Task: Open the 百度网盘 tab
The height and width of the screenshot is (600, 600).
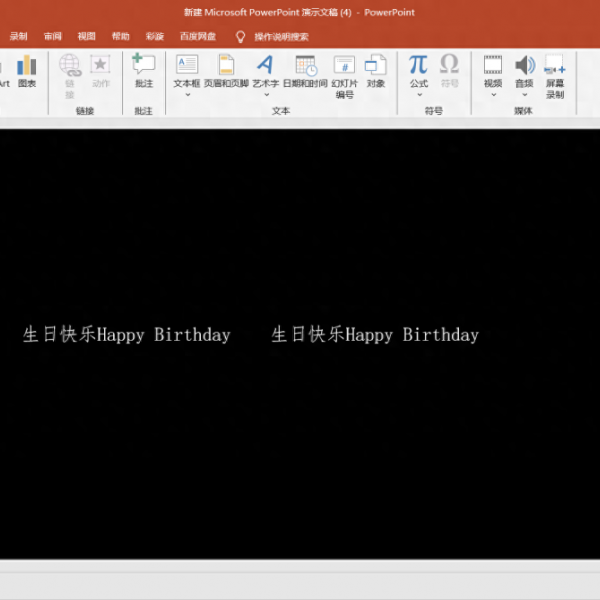Action: (x=197, y=36)
